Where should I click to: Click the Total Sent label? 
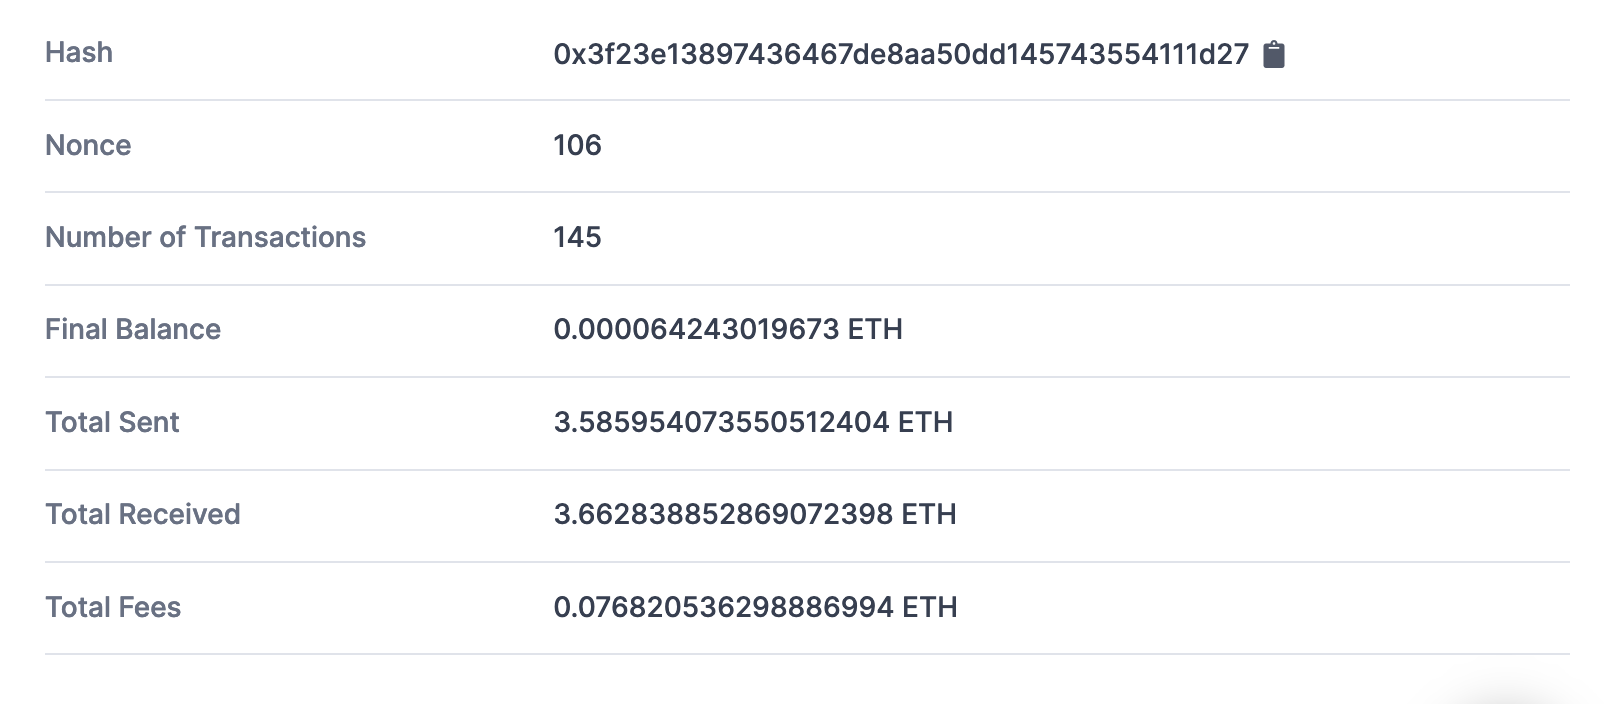click(112, 422)
